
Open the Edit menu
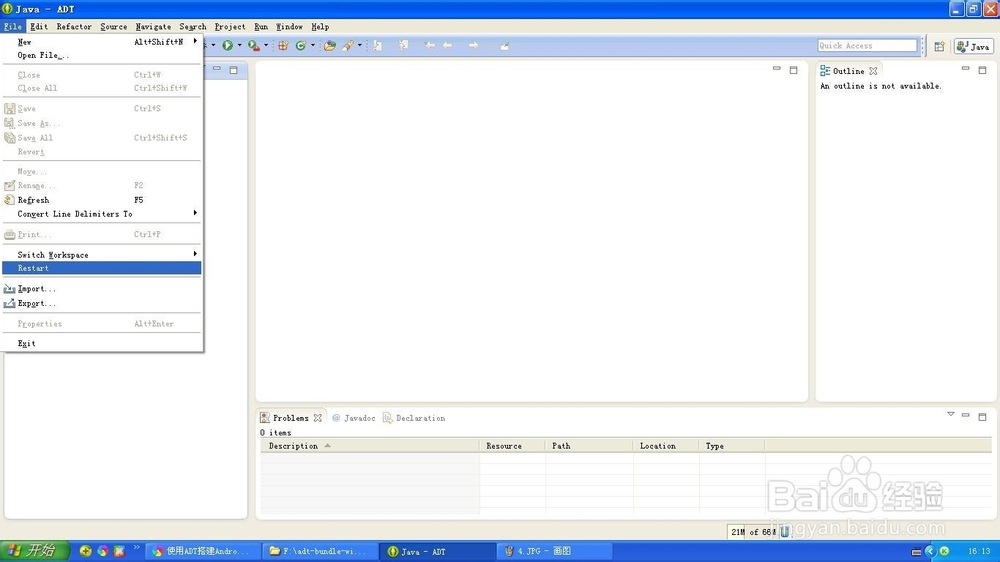(39, 27)
